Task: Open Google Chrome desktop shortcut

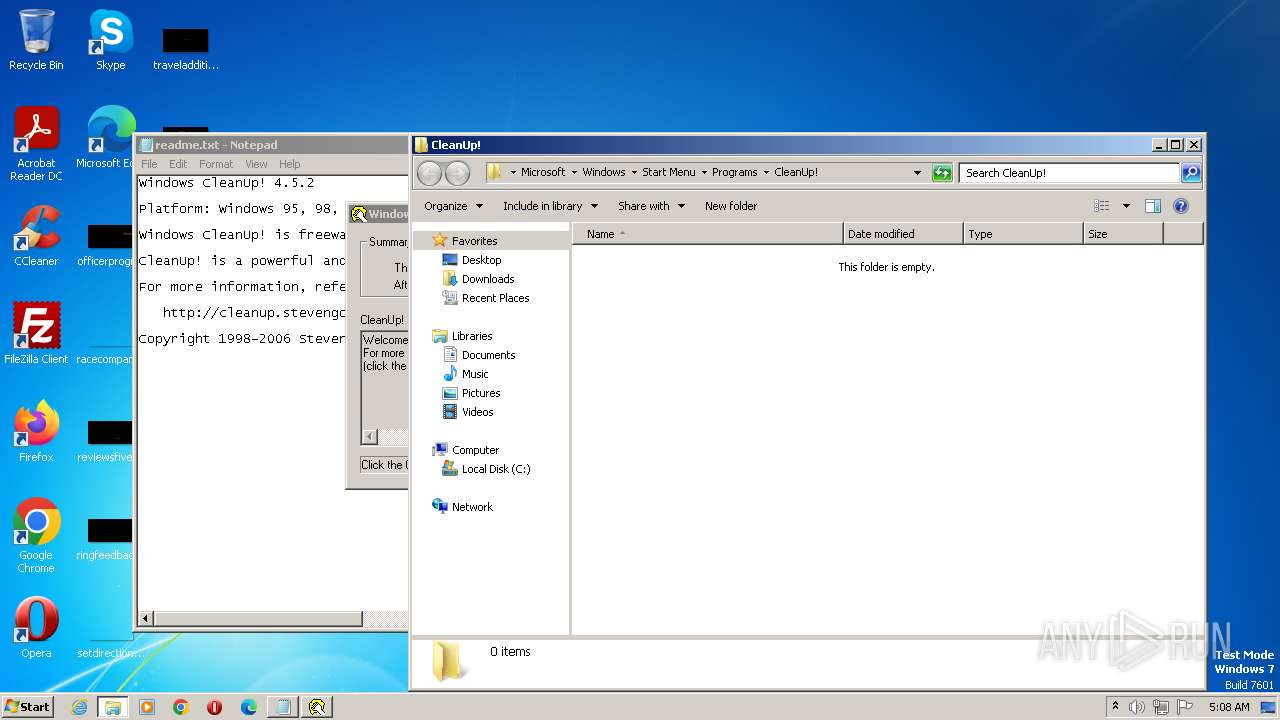Action: click(x=36, y=536)
